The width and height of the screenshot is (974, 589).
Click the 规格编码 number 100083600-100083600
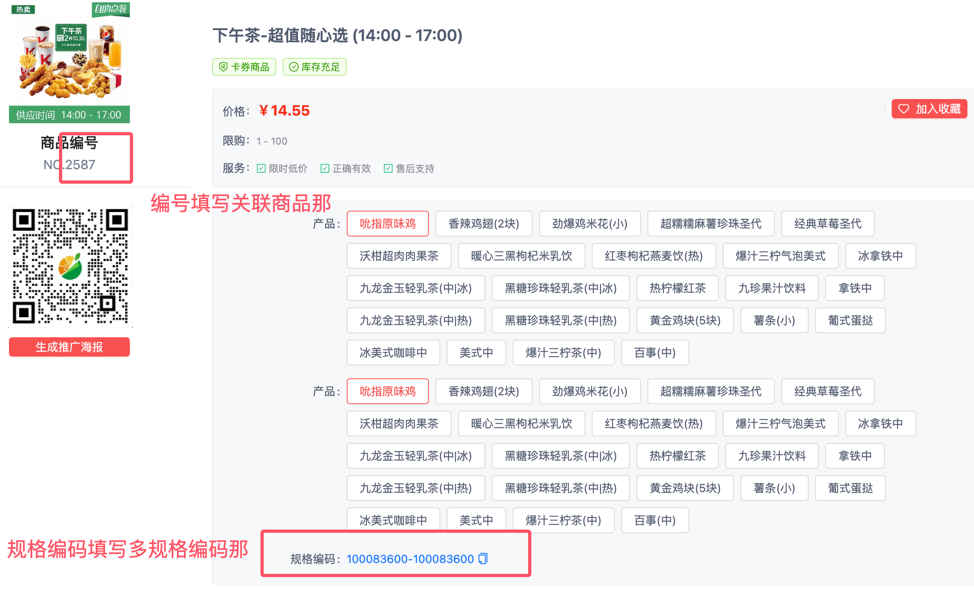pyautogui.click(x=410, y=559)
